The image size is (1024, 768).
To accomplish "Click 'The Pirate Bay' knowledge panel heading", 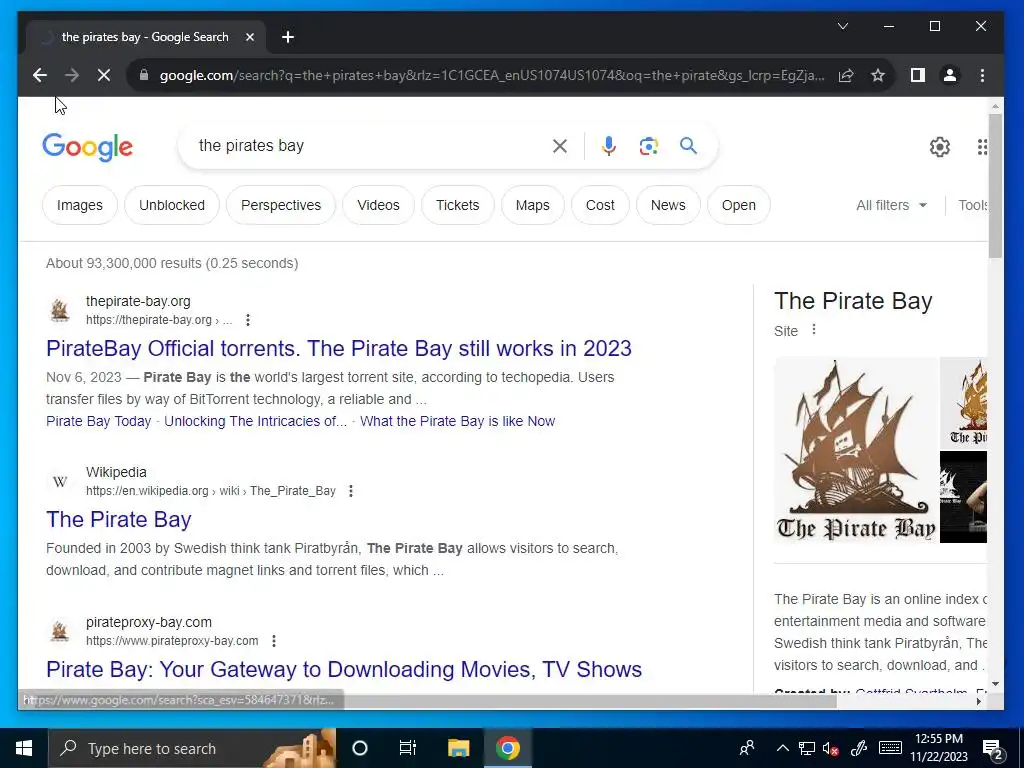I will tap(853, 301).
